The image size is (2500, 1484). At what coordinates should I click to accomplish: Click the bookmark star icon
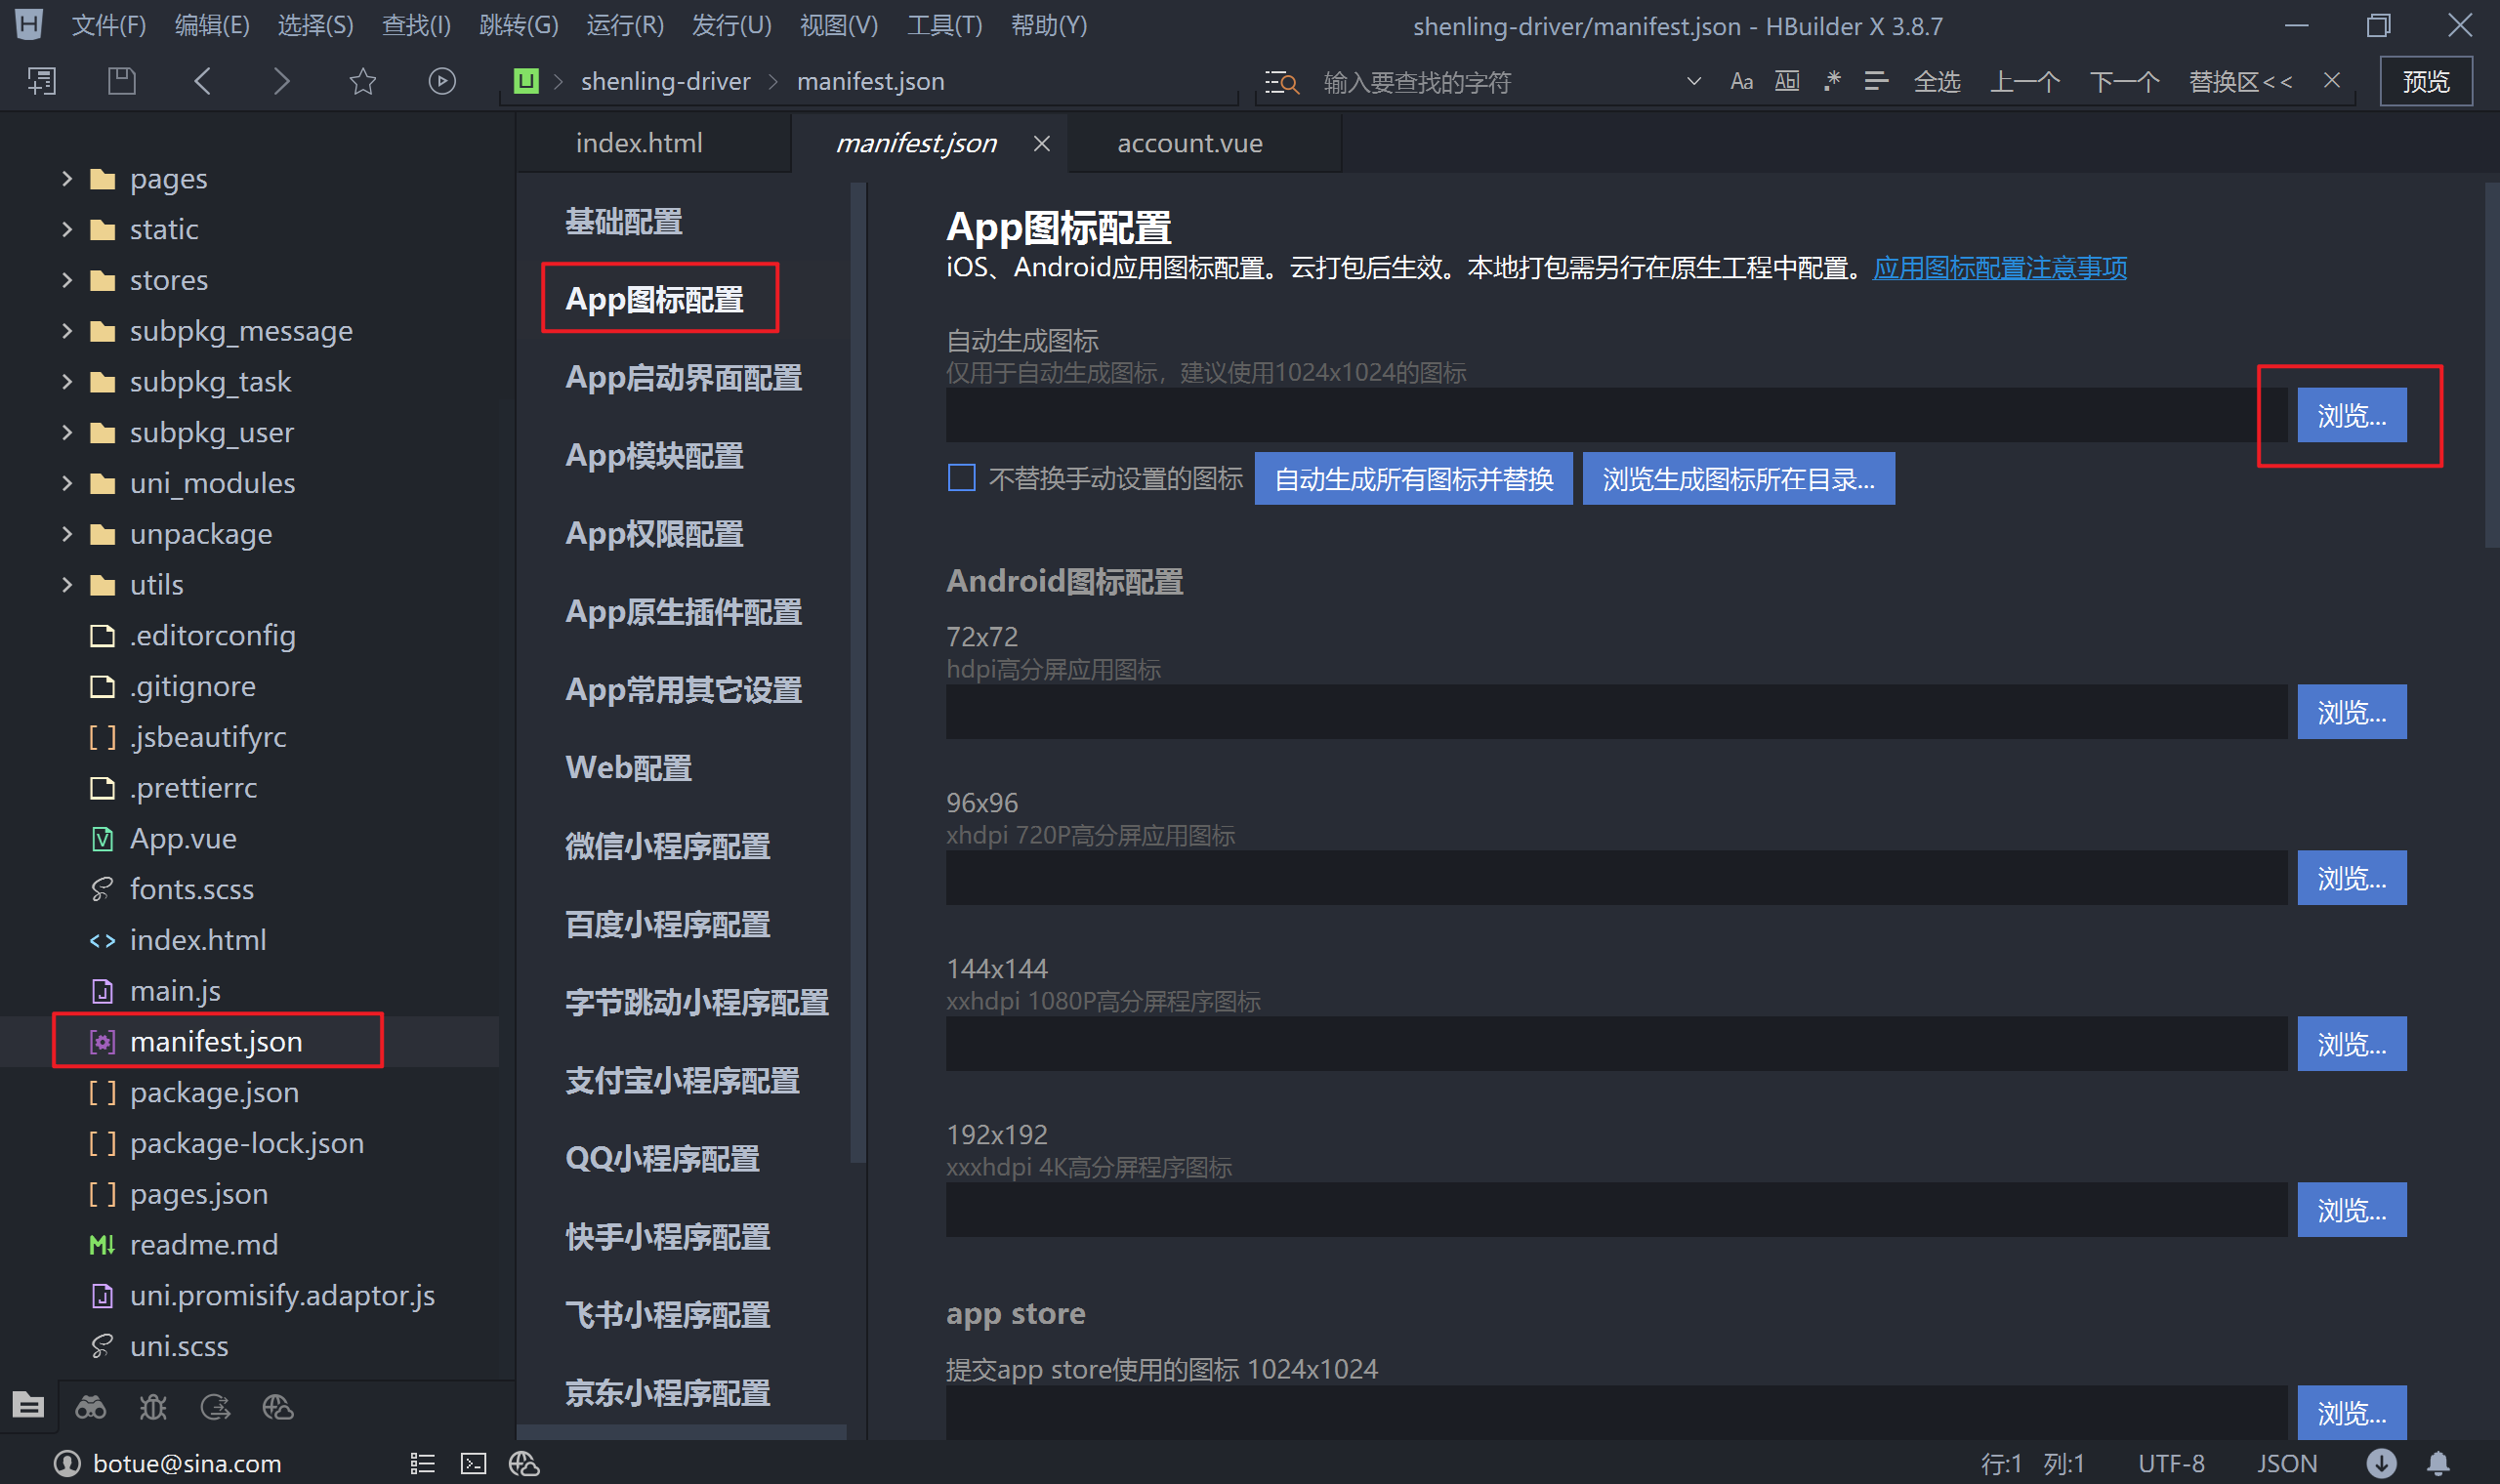click(x=363, y=81)
